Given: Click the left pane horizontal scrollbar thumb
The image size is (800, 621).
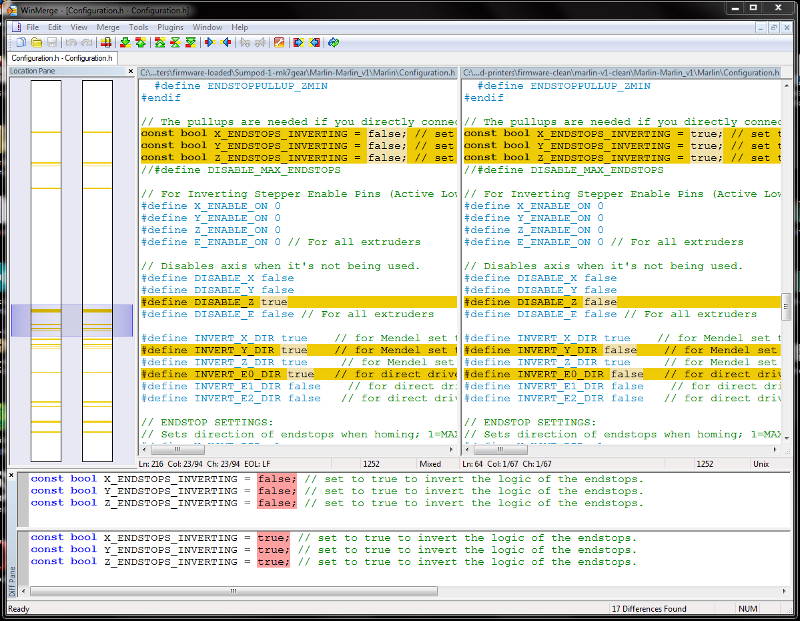Looking at the screenshot, I should [177, 450].
